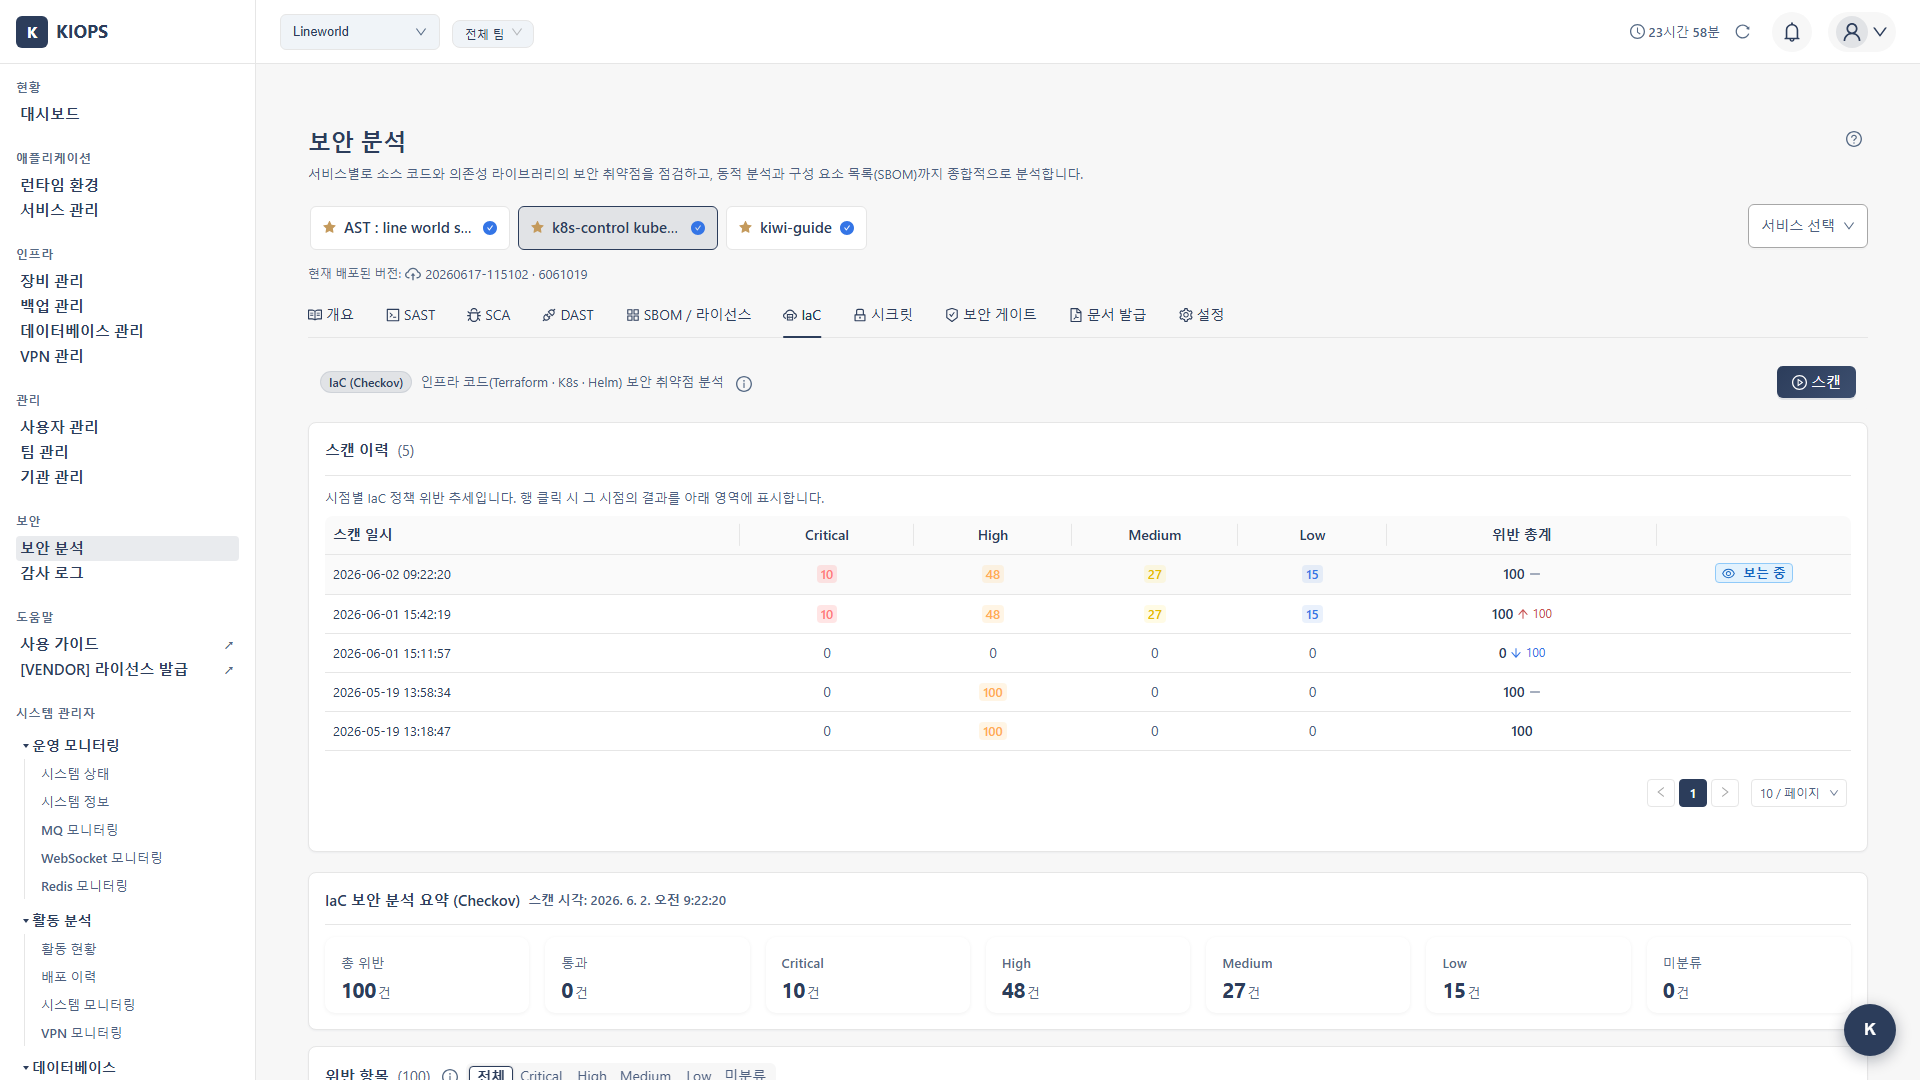Screen dimensions: 1920x1080
Task: Refresh the session timer
Action: pos(1743,32)
